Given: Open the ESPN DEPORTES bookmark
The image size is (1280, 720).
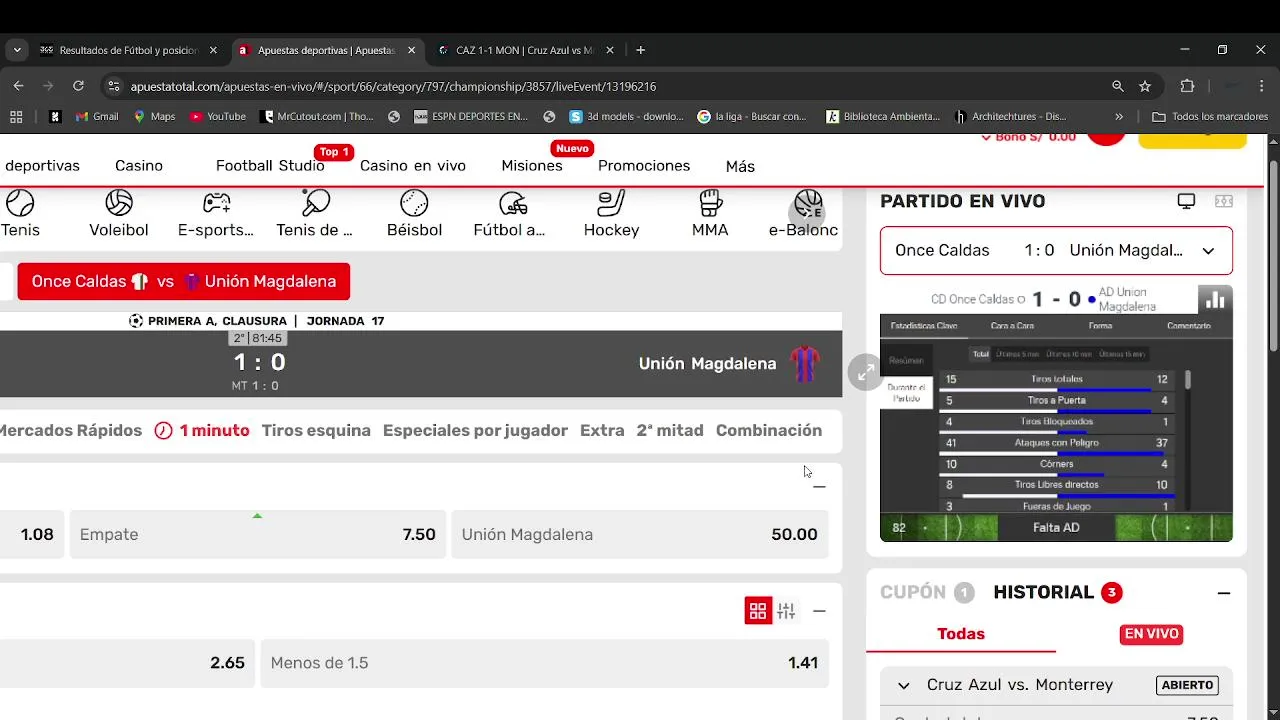Looking at the screenshot, I should click(x=471, y=116).
